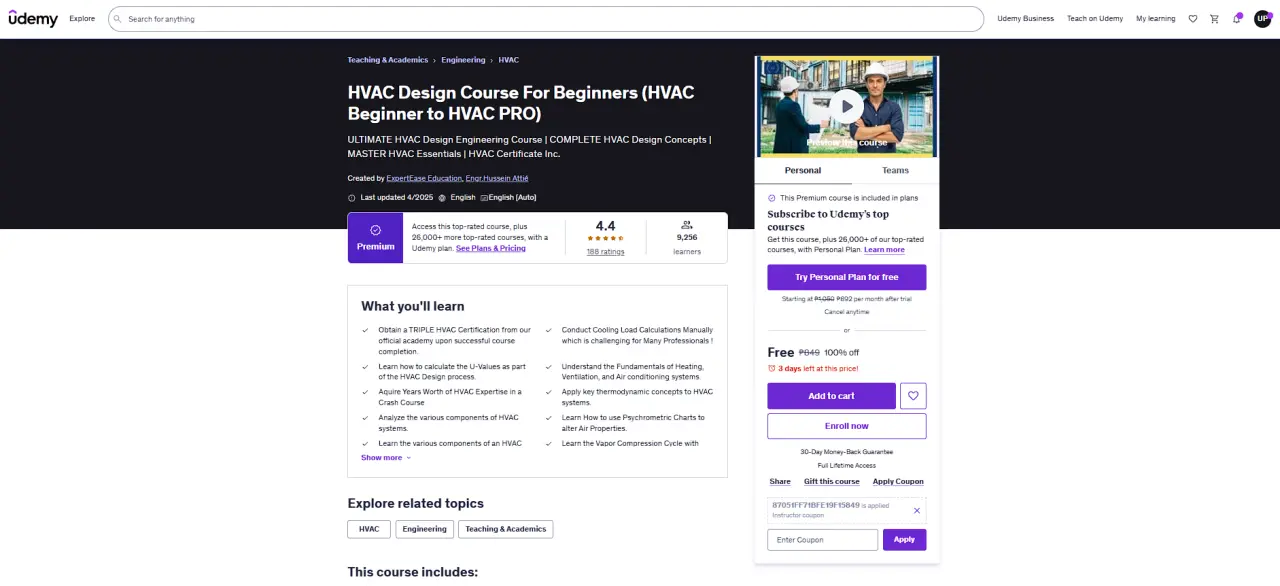Expand the Show more list
This screenshot has width=1280, height=586.
click(386, 458)
